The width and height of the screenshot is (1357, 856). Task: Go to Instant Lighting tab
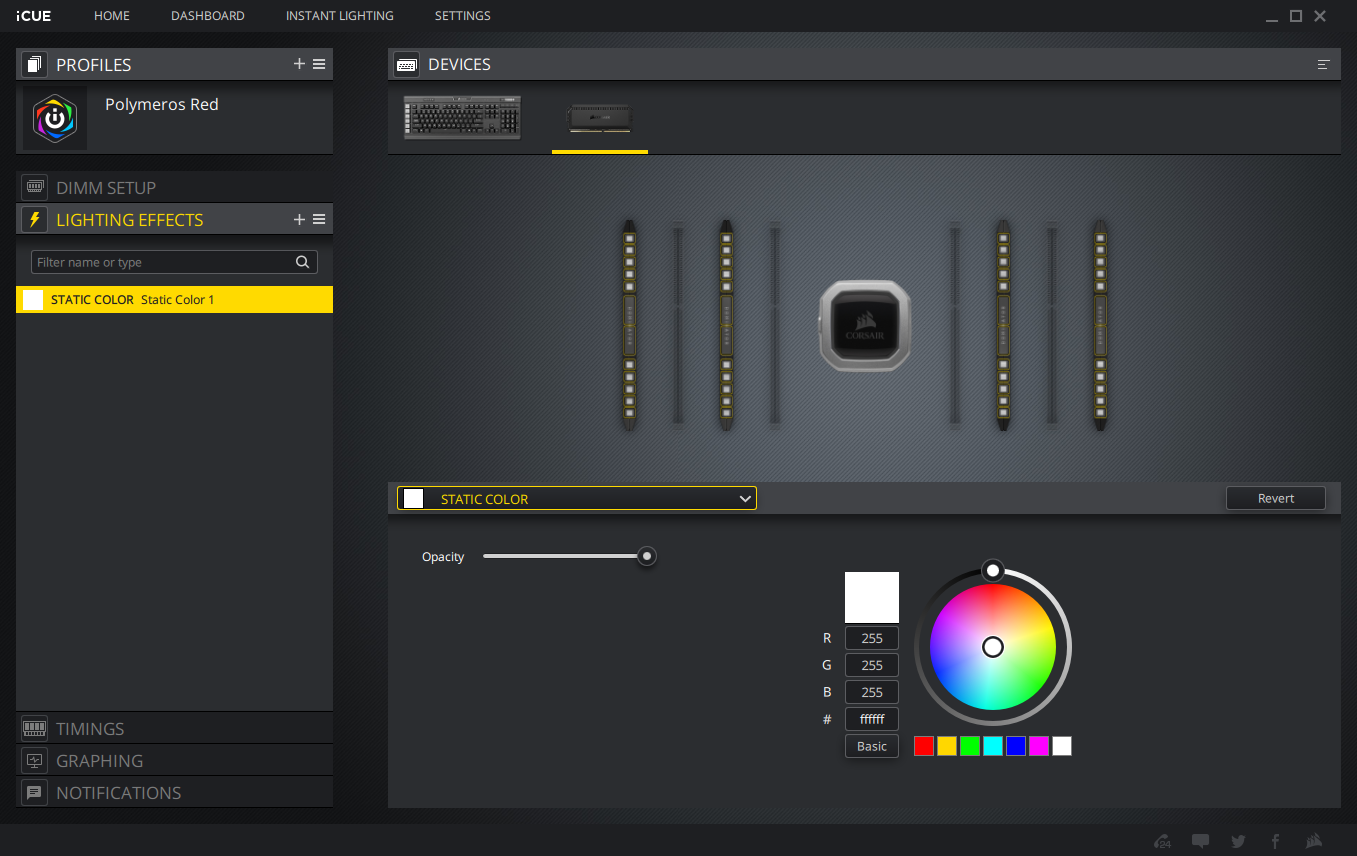point(339,16)
